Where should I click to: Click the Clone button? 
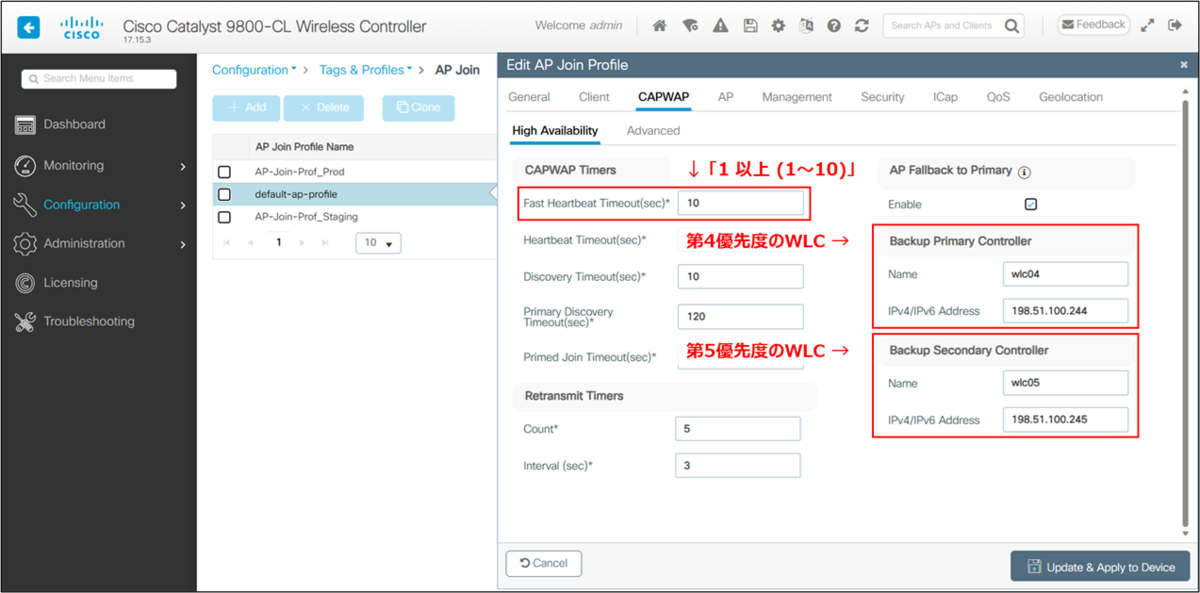tap(418, 108)
